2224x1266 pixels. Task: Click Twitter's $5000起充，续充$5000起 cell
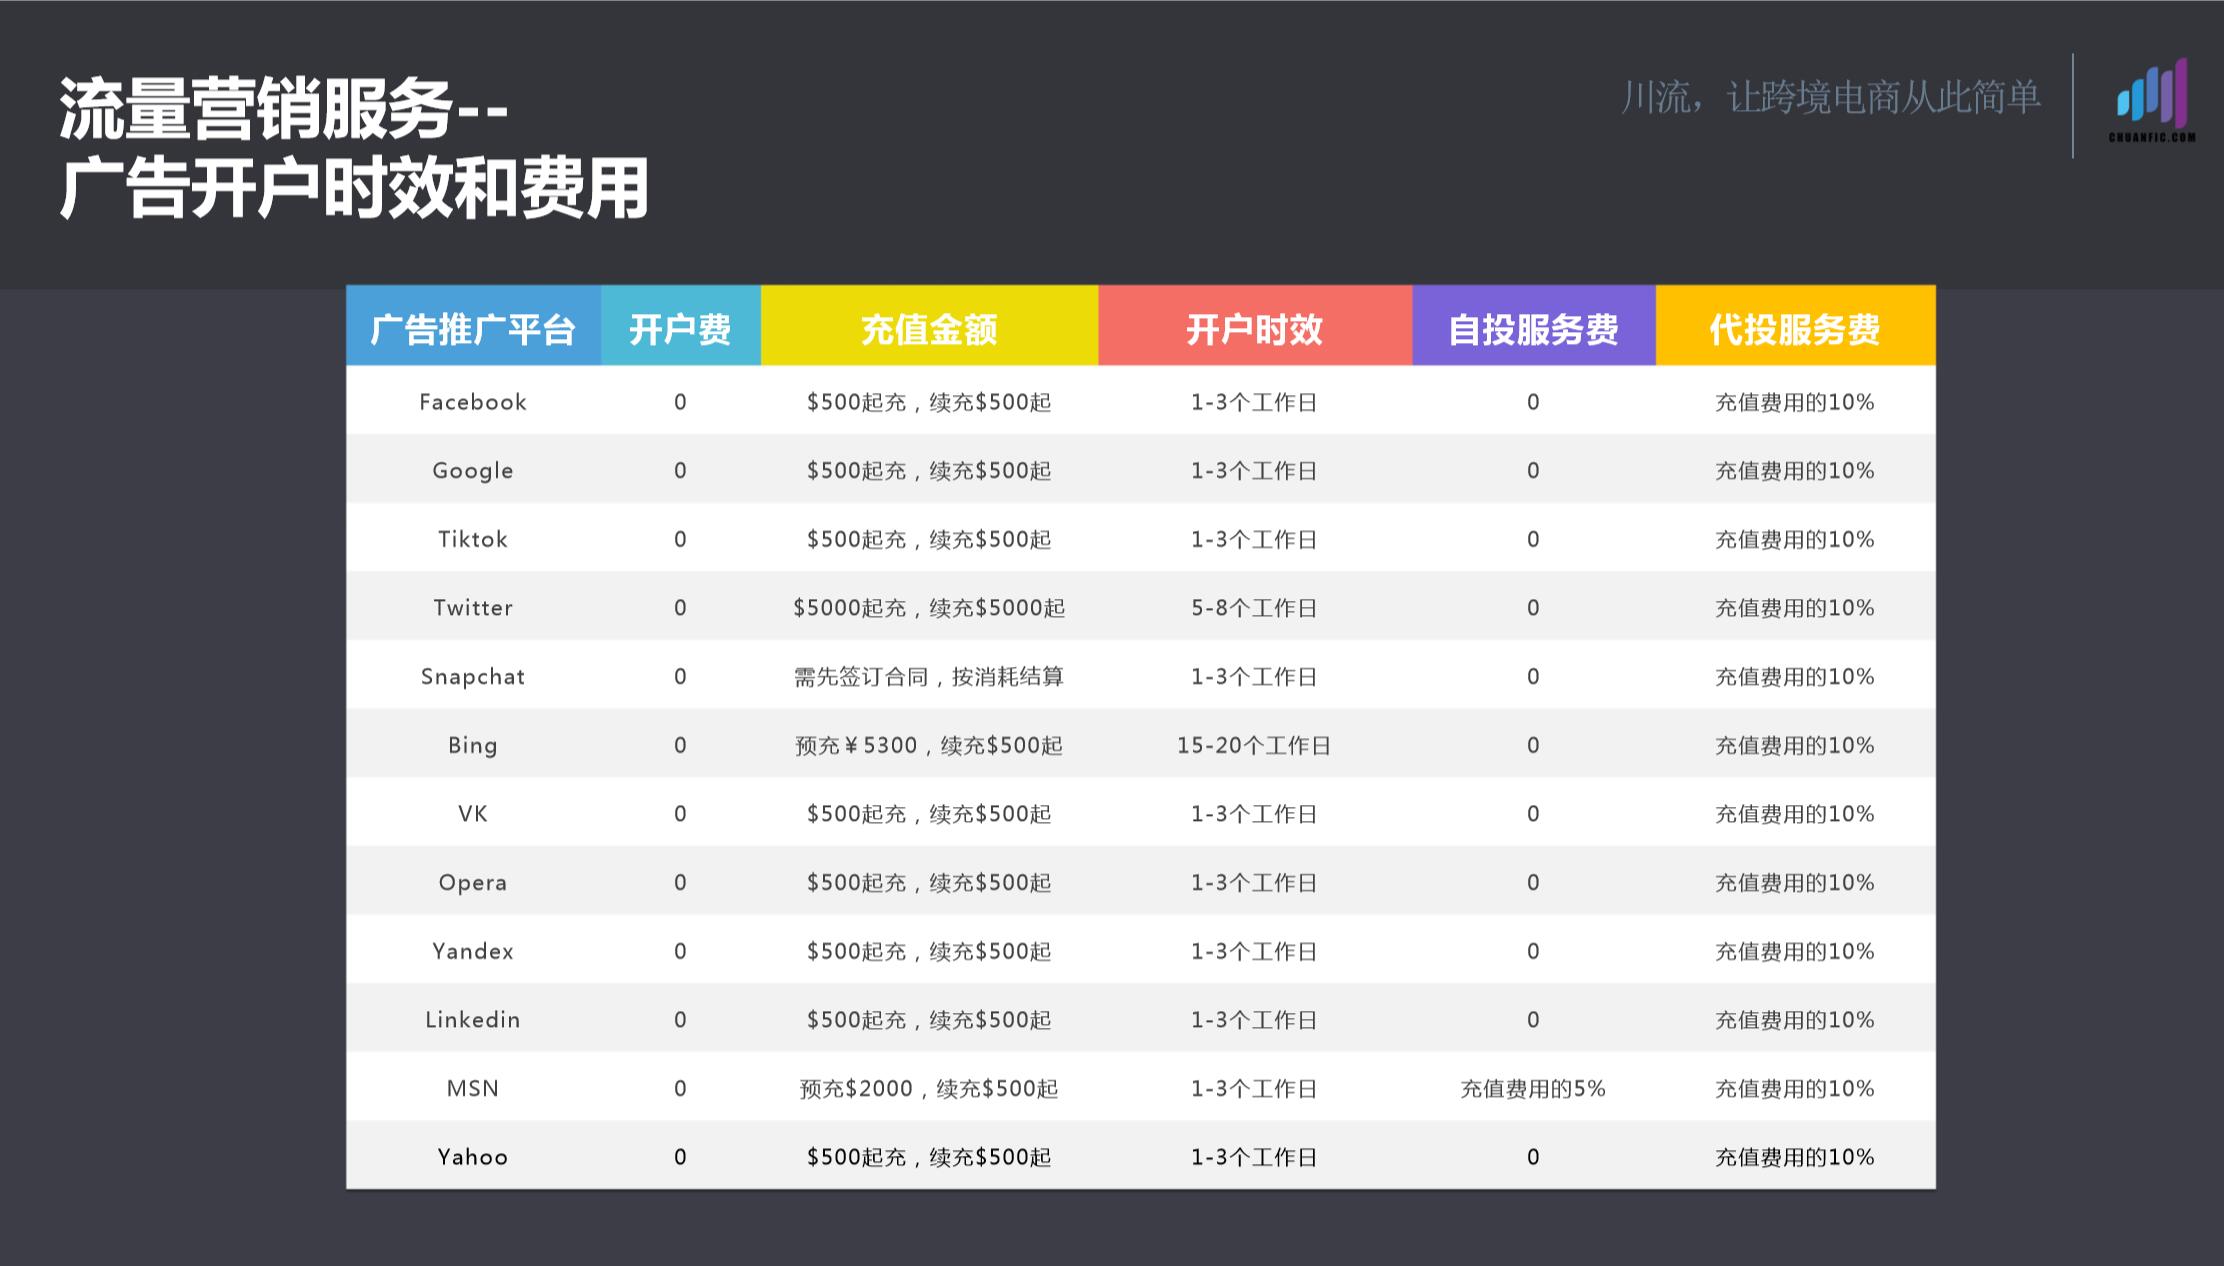(929, 608)
